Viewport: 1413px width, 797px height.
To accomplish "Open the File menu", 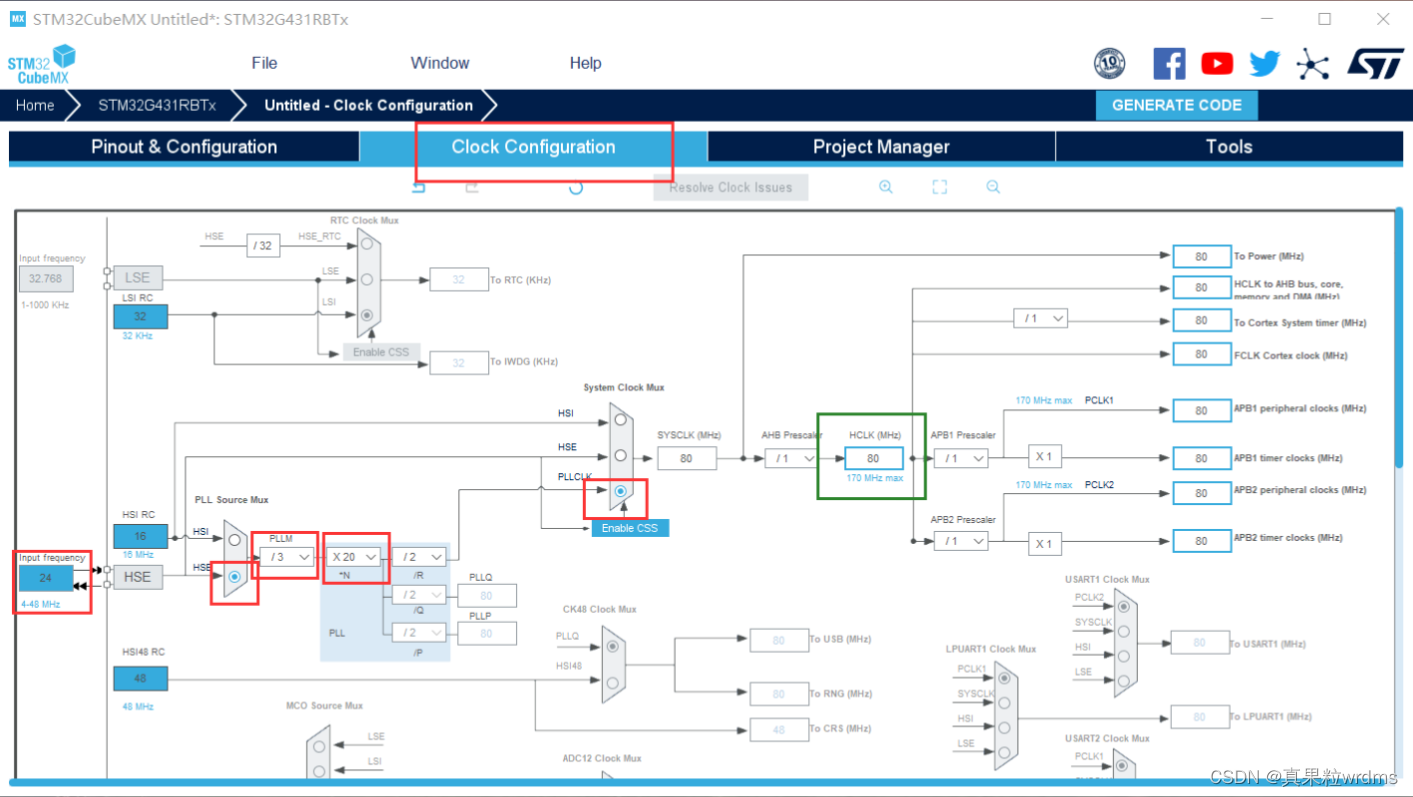I will coord(264,63).
